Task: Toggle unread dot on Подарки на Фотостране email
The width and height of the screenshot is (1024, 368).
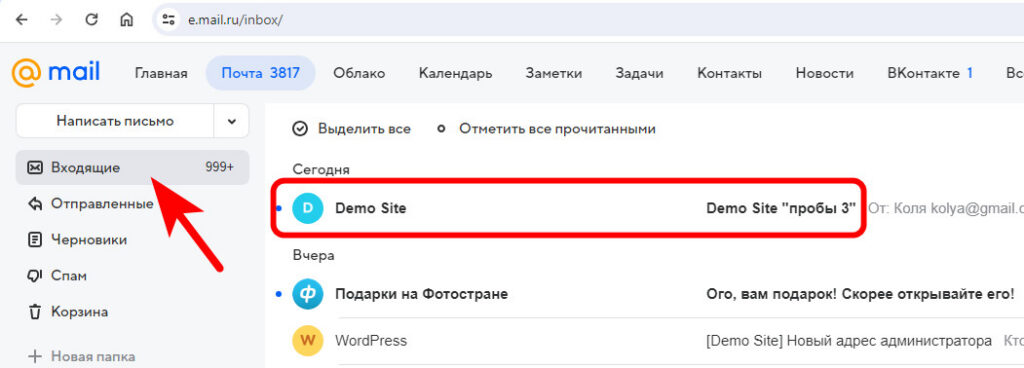Action: pyautogui.click(x=280, y=294)
